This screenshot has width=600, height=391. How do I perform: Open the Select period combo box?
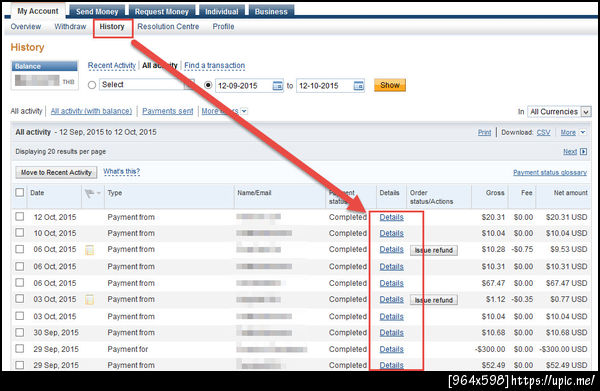(147, 85)
